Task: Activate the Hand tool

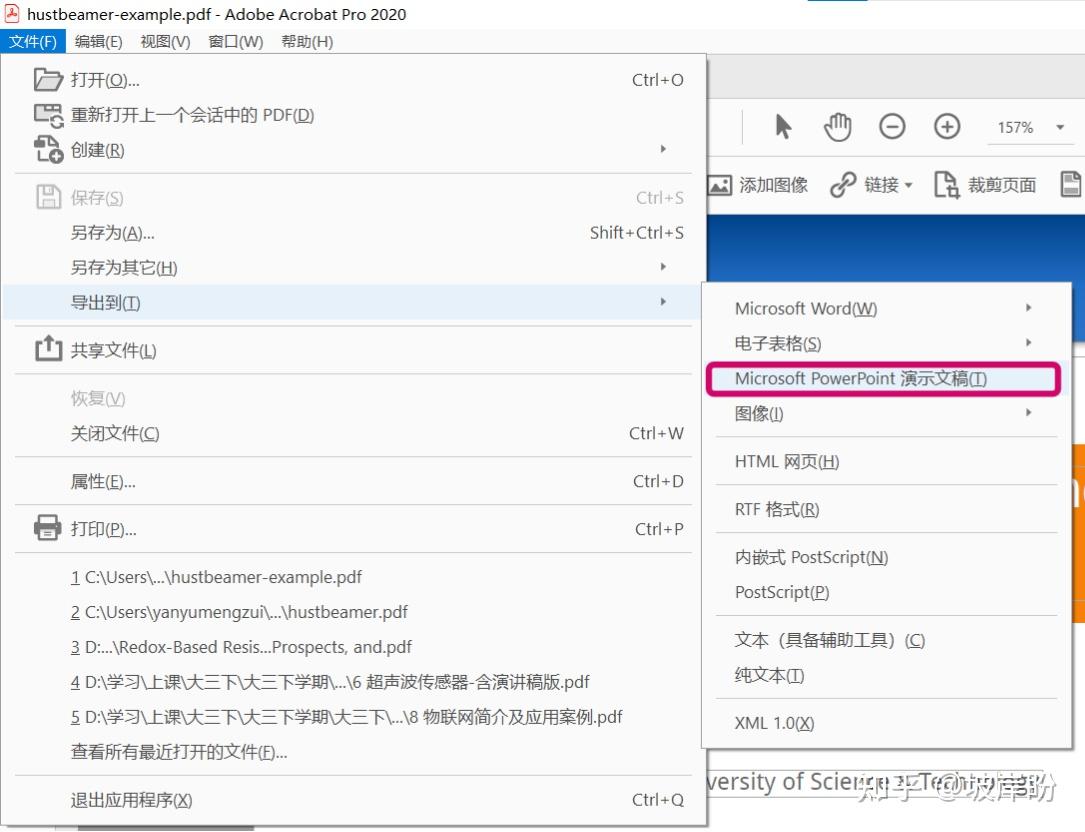Action: click(837, 127)
